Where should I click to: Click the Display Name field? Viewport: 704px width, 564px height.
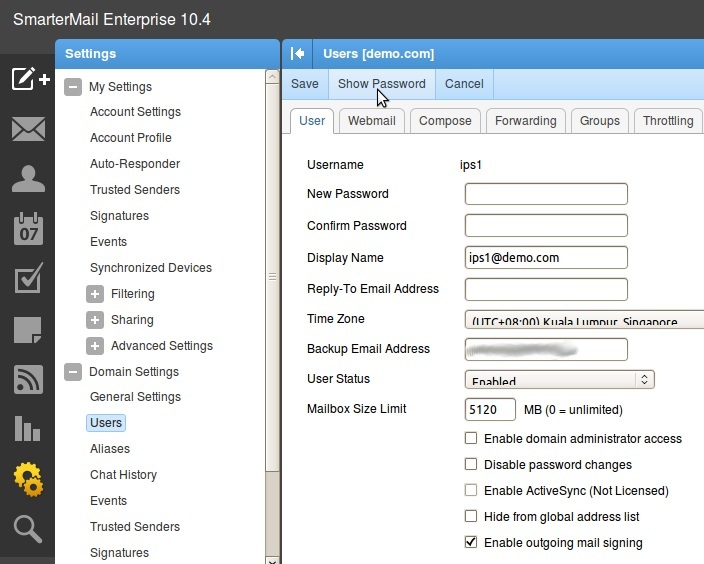click(x=546, y=257)
